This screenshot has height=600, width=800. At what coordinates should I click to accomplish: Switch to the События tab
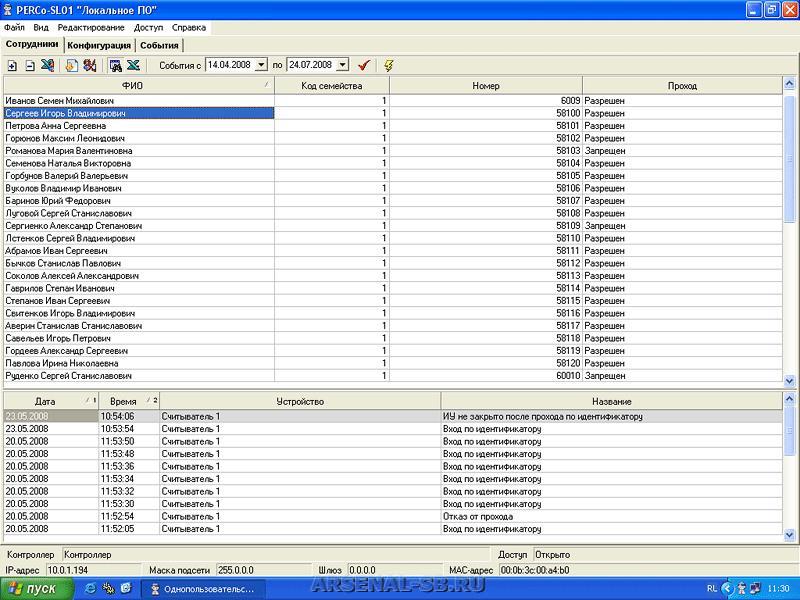[x=159, y=46]
